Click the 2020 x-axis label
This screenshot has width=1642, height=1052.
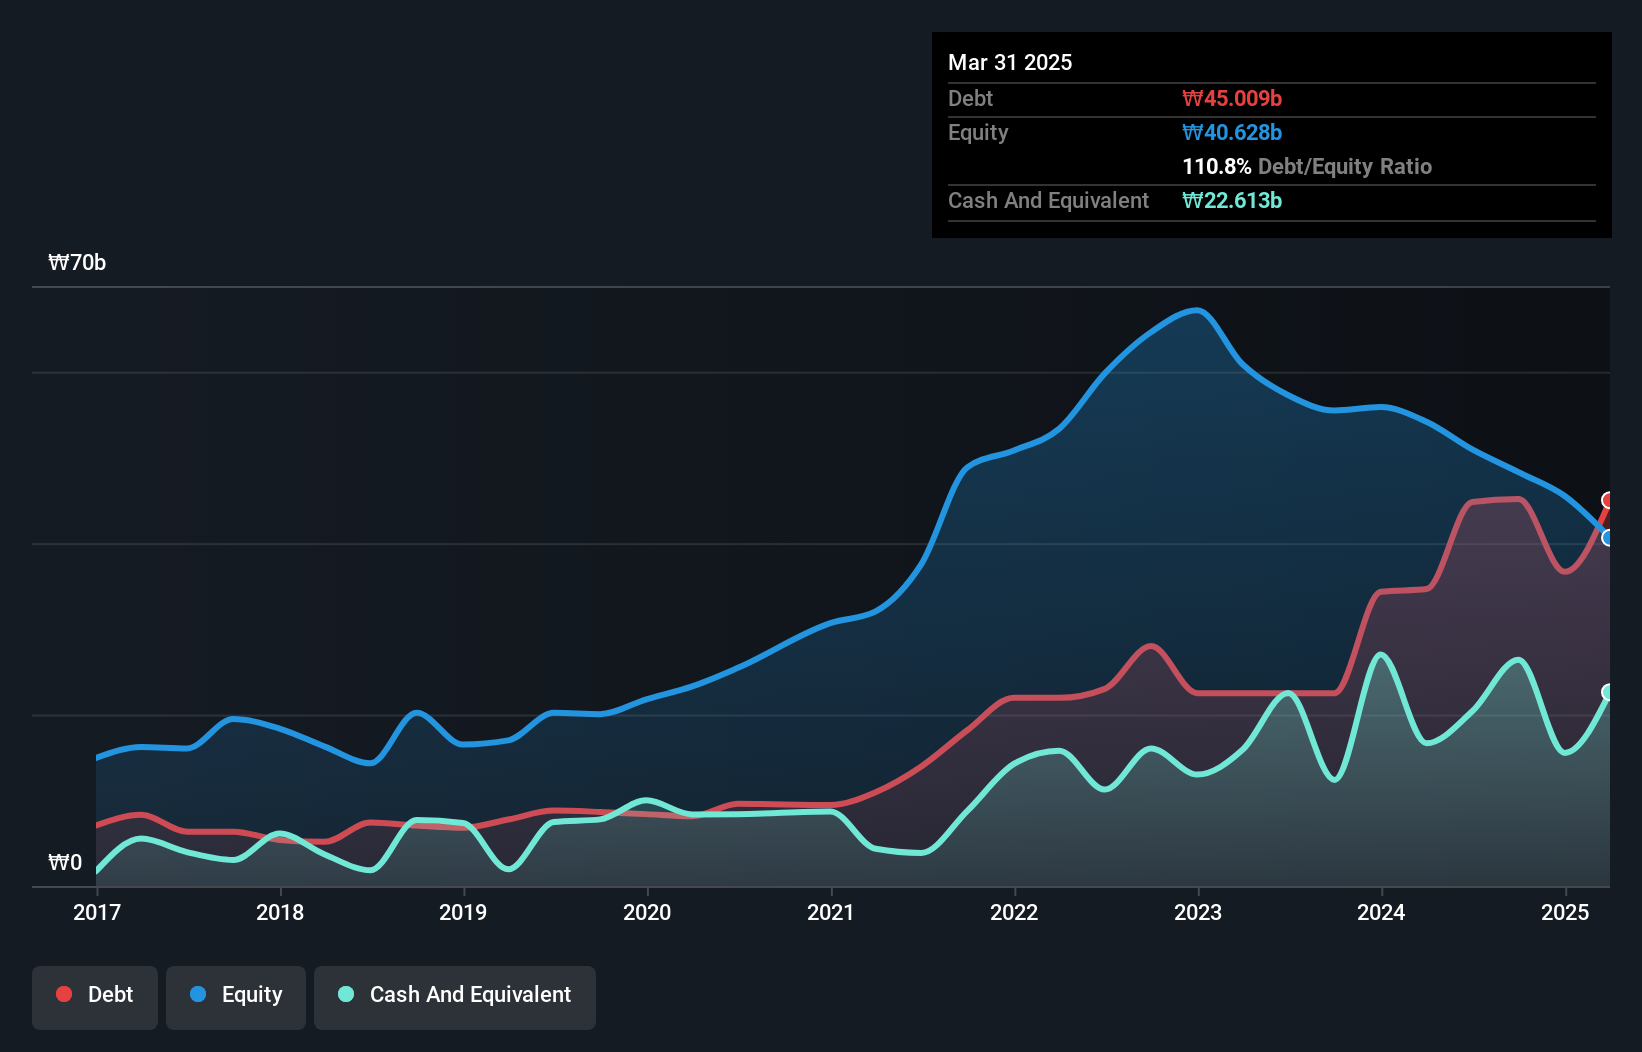click(x=647, y=912)
